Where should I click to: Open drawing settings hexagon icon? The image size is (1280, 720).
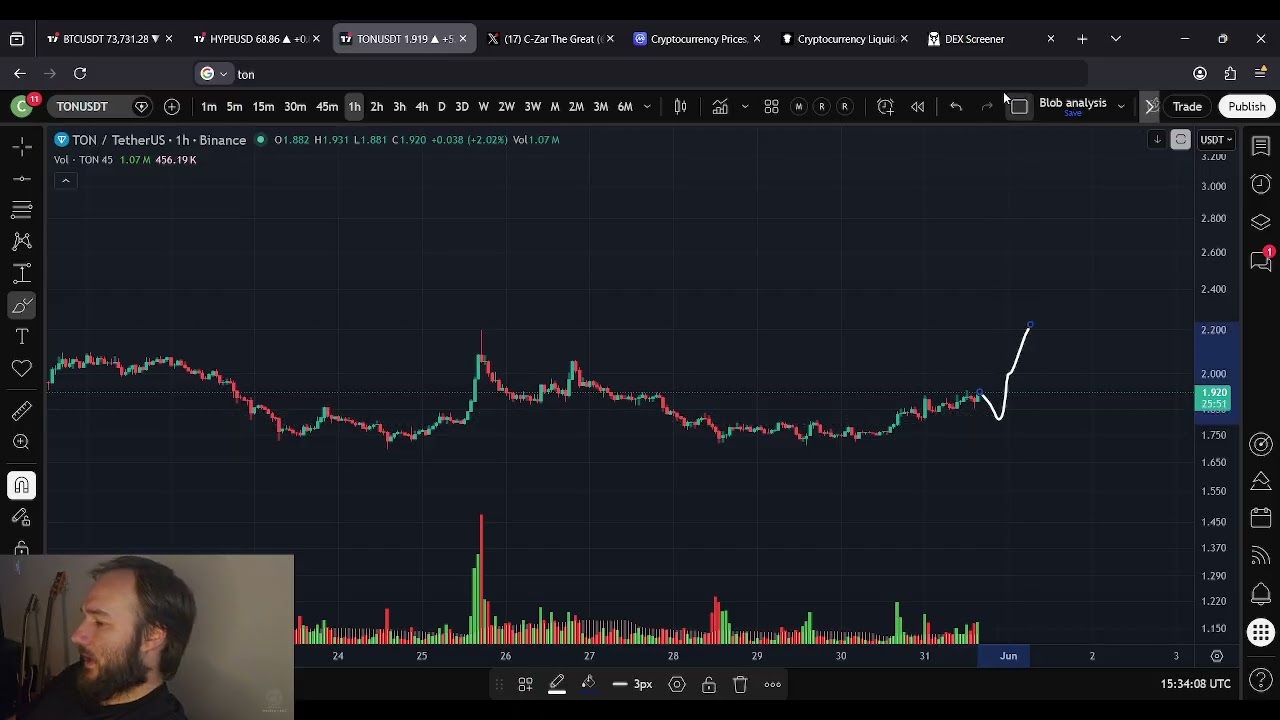[x=677, y=684]
